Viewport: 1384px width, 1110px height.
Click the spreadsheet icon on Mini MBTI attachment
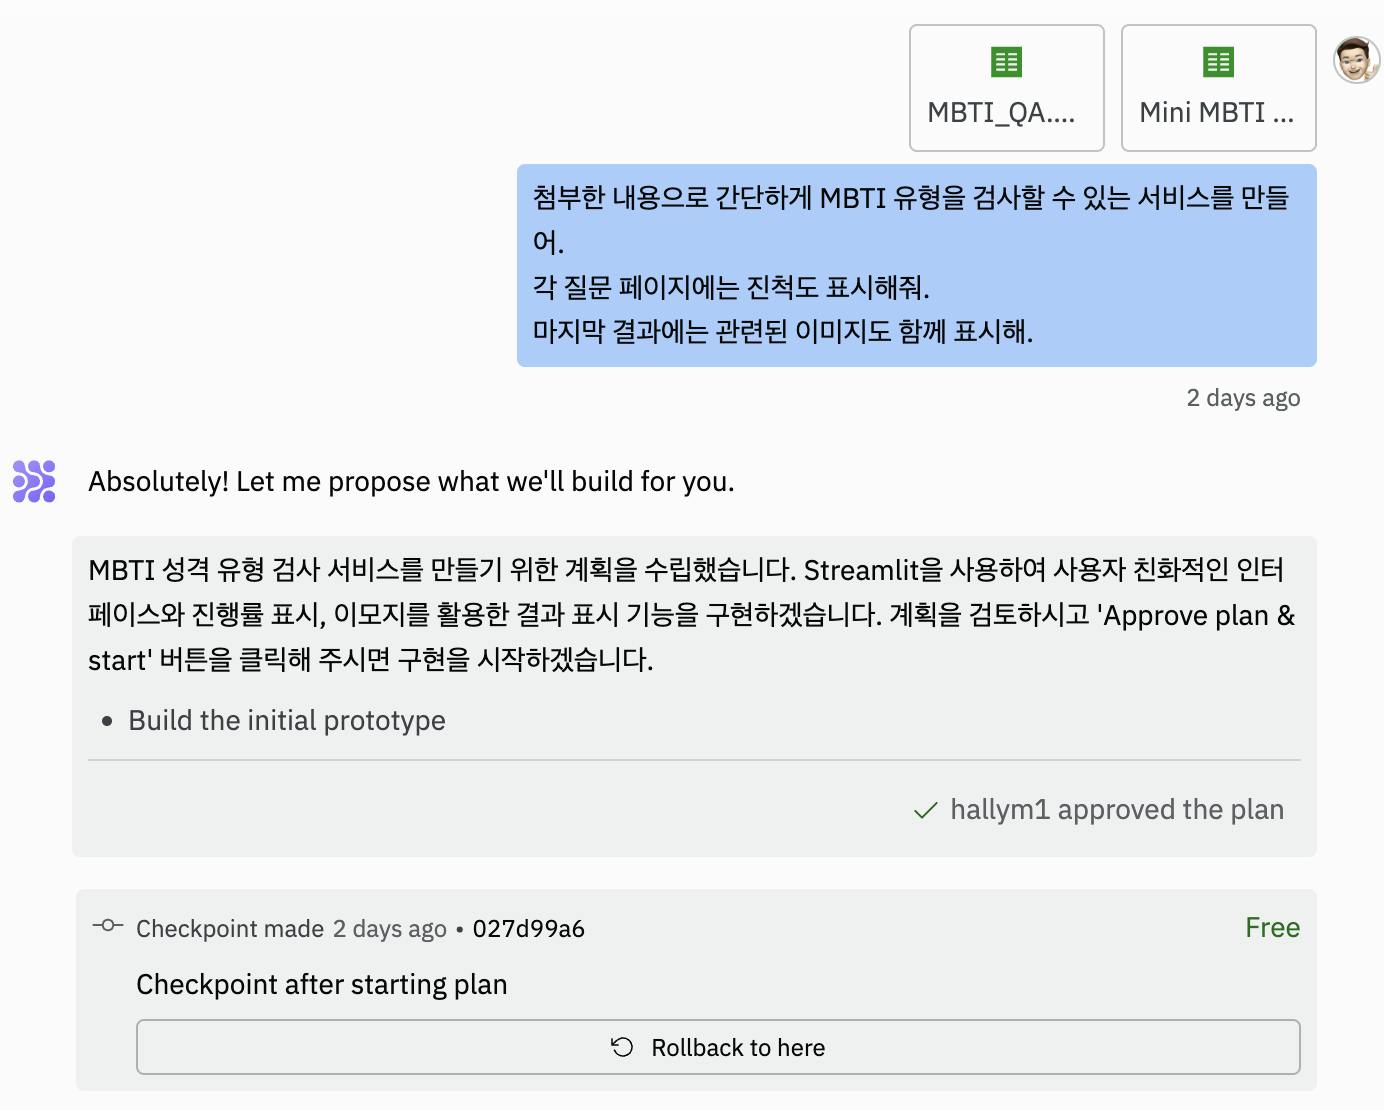tap(1218, 62)
